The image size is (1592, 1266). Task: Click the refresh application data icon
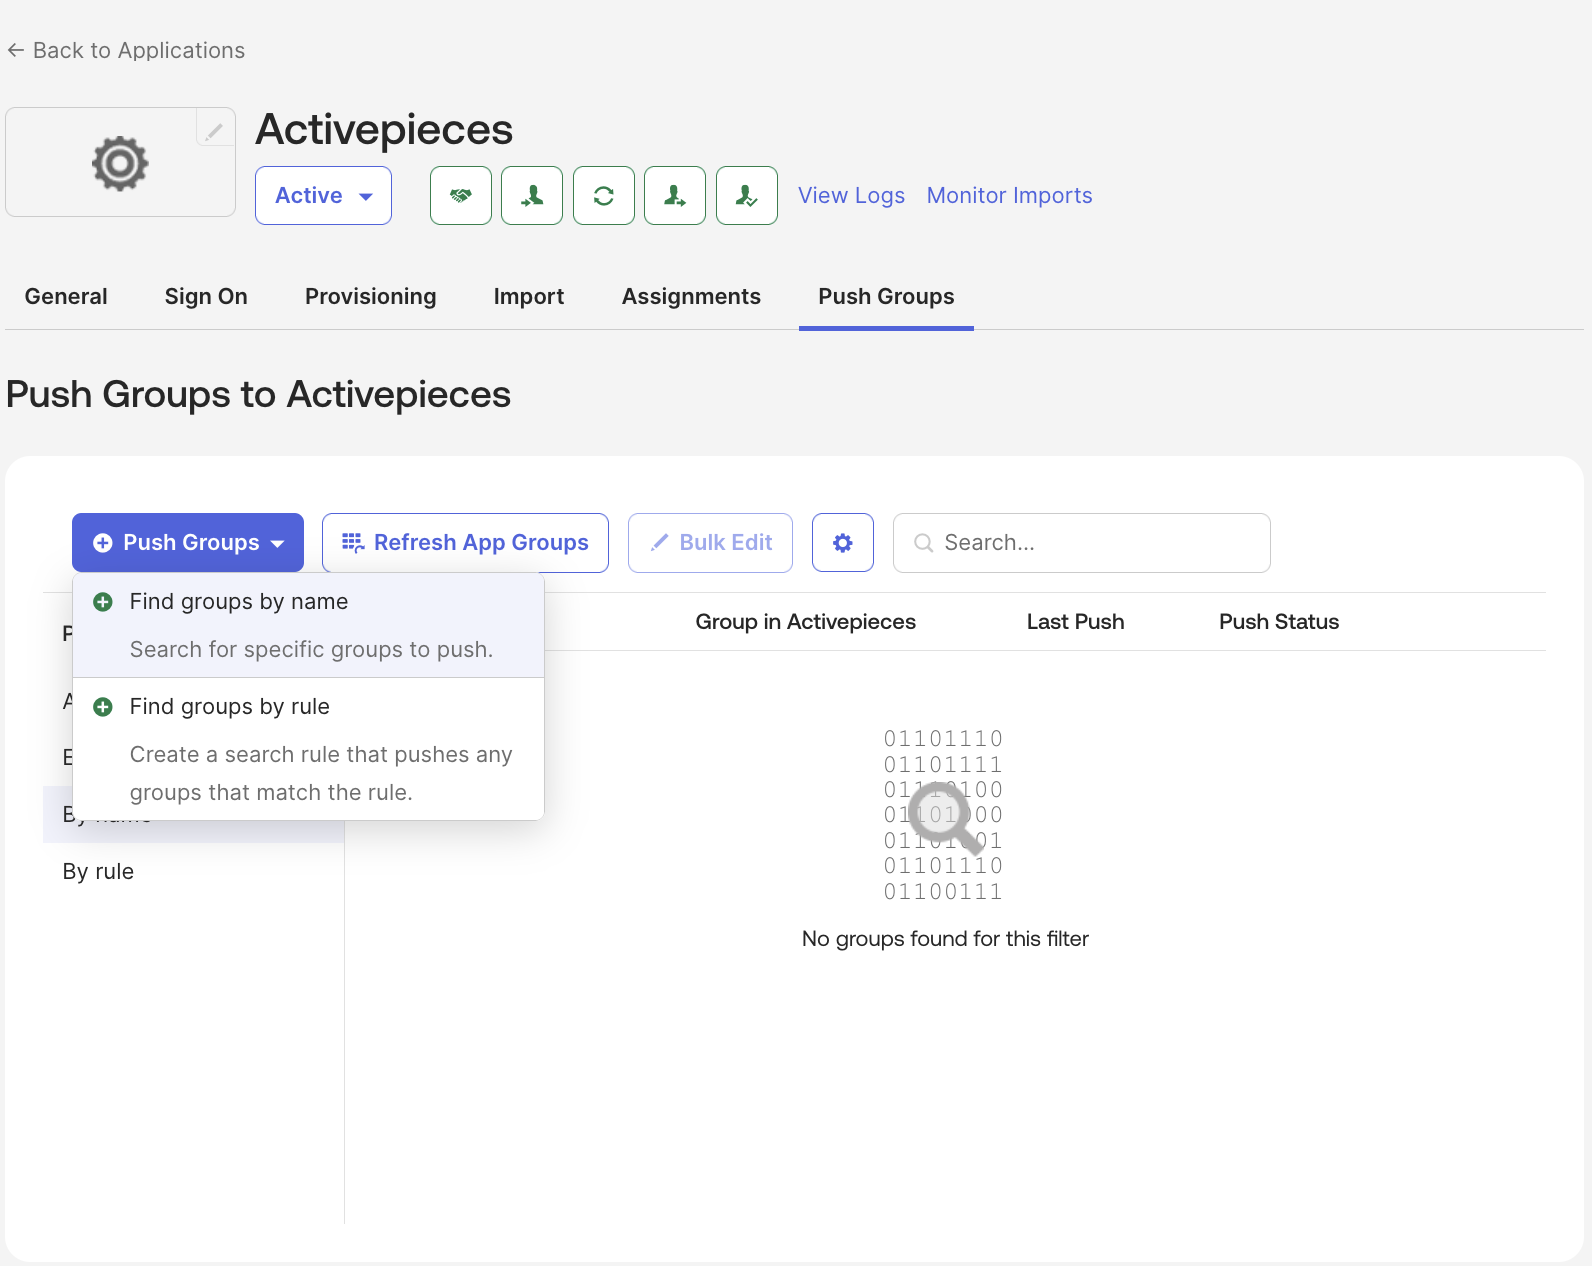tap(604, 195)
